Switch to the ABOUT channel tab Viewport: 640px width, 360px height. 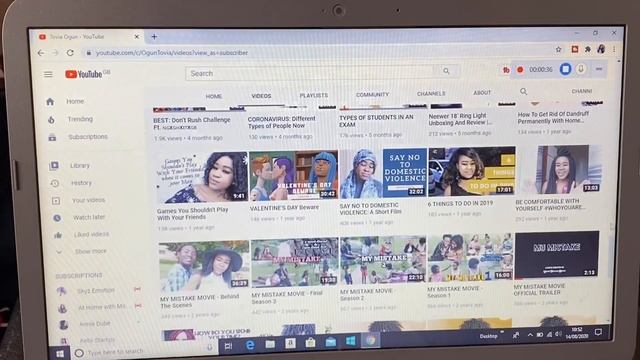(x=482, y=93)
